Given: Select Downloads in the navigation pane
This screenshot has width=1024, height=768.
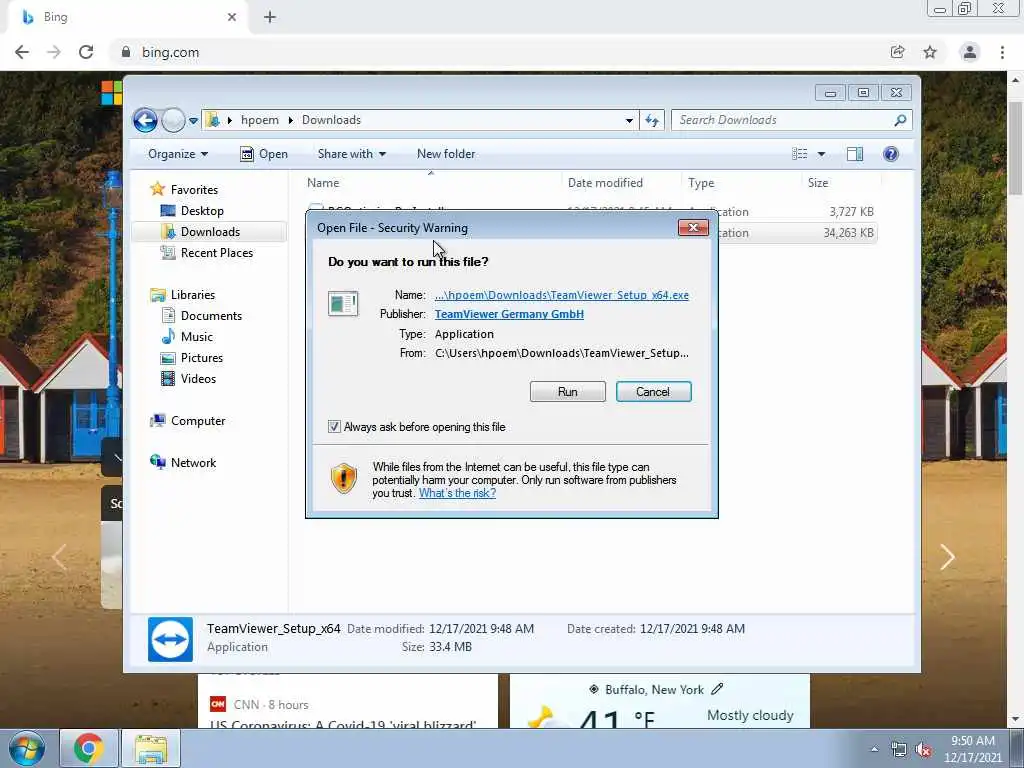Looking at the screenshot, I should point(210,232).
